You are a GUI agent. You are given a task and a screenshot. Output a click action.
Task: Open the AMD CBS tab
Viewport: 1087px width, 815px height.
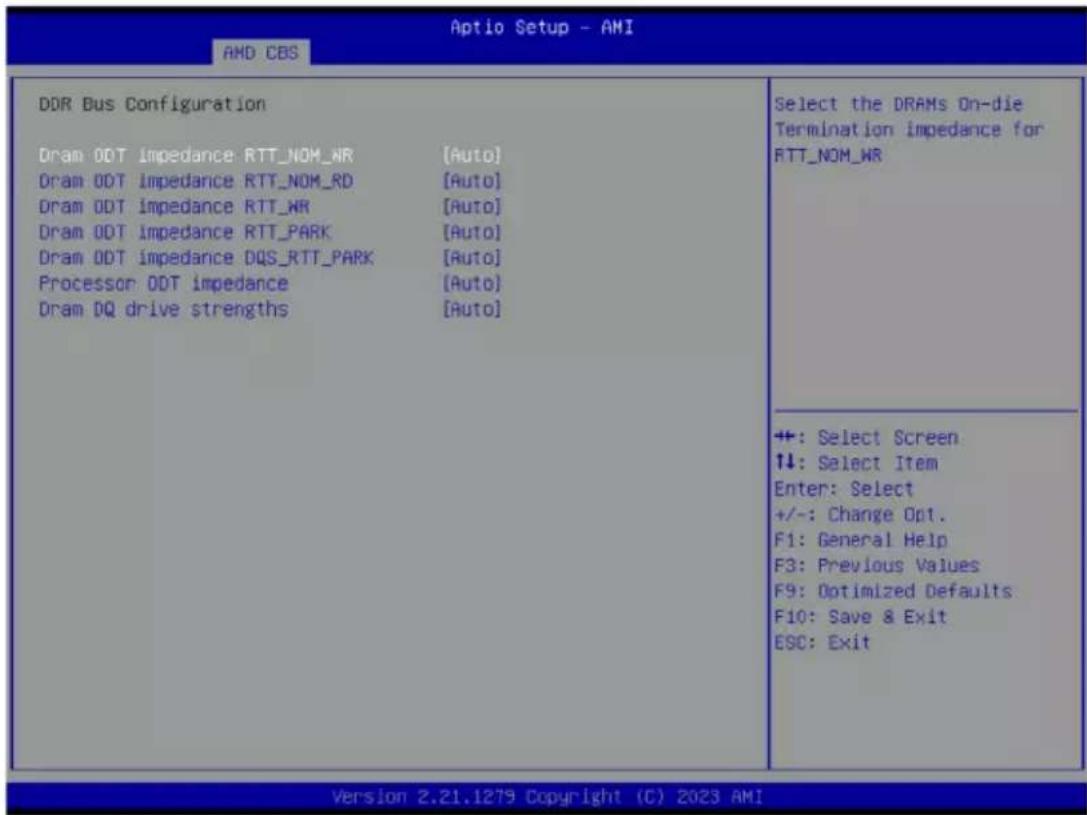click(261, 53)
